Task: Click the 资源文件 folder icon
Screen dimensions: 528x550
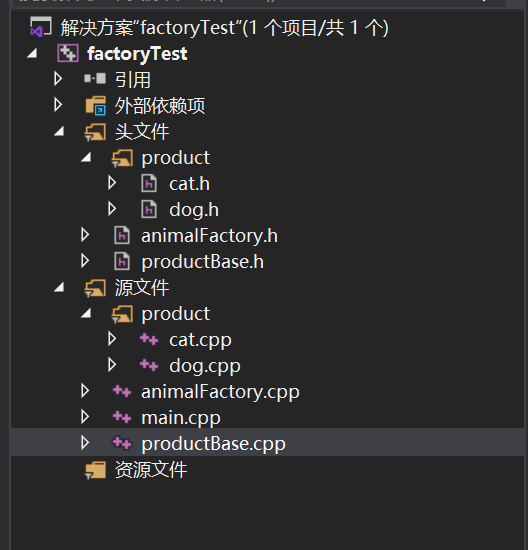Action: tap(95, 470)
